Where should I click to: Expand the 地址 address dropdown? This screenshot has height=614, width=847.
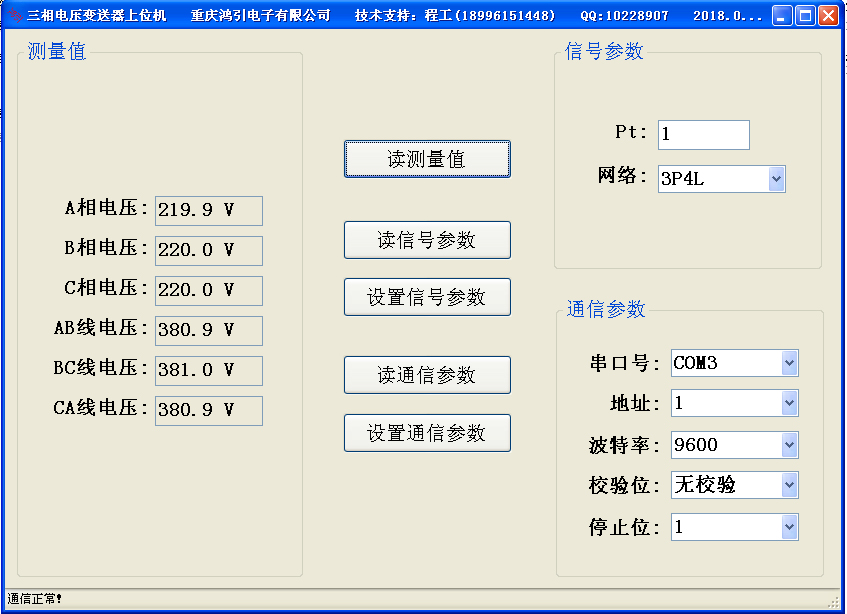point(734,403)
